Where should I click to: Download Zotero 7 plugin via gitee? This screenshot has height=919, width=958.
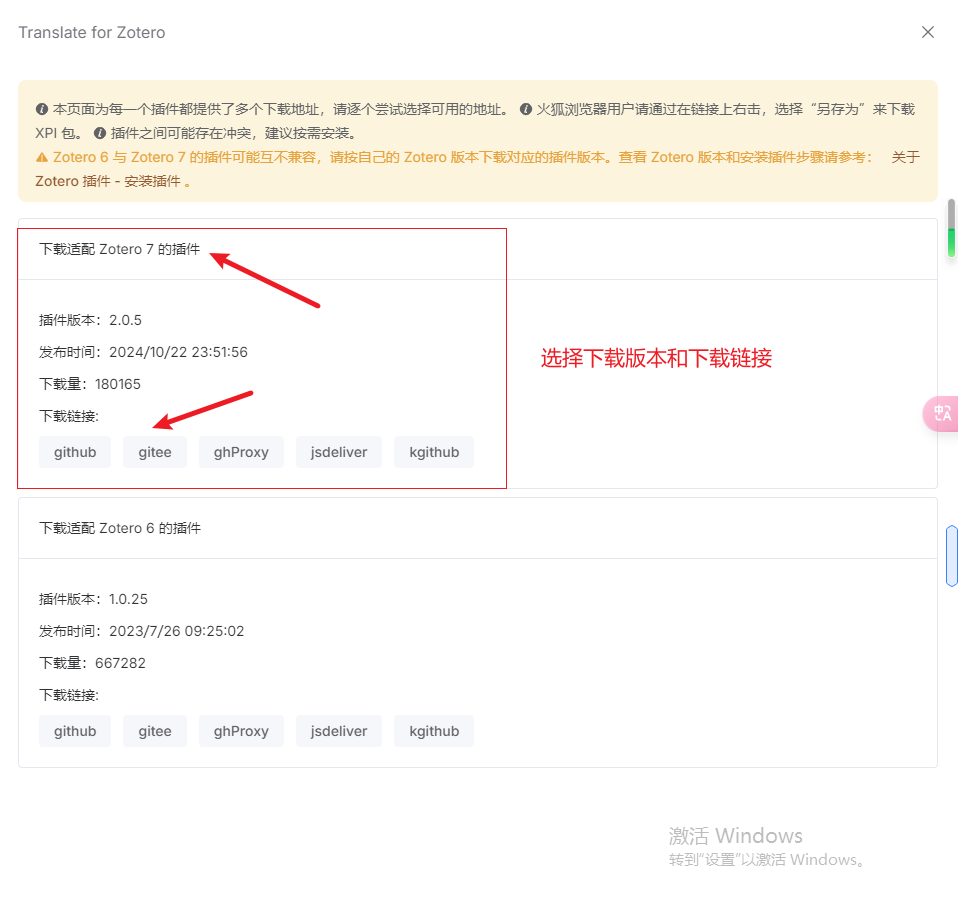[x=155, y=452]
